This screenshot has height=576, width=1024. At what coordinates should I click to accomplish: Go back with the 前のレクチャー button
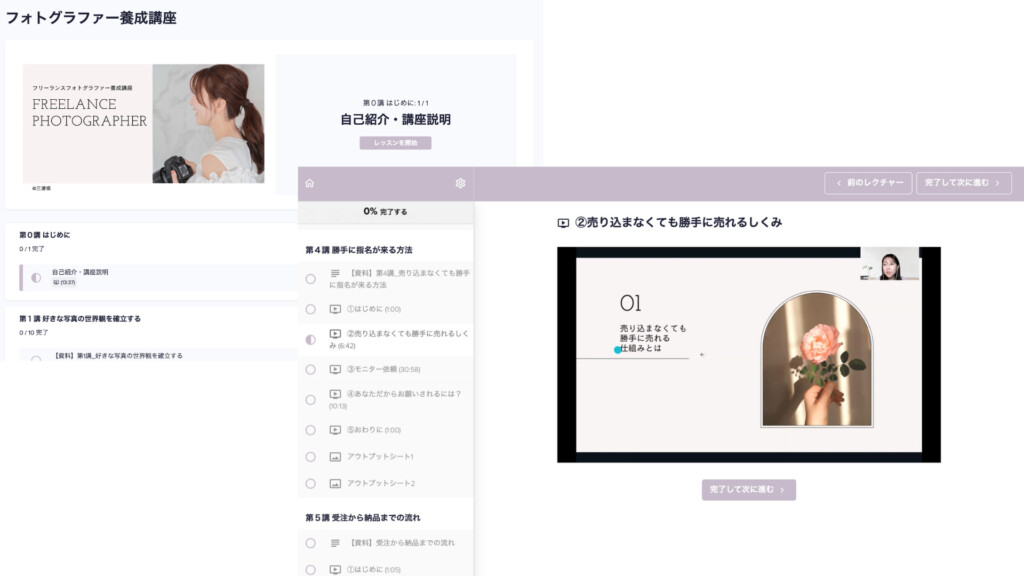pyautogui.click(x=867, y=183)
